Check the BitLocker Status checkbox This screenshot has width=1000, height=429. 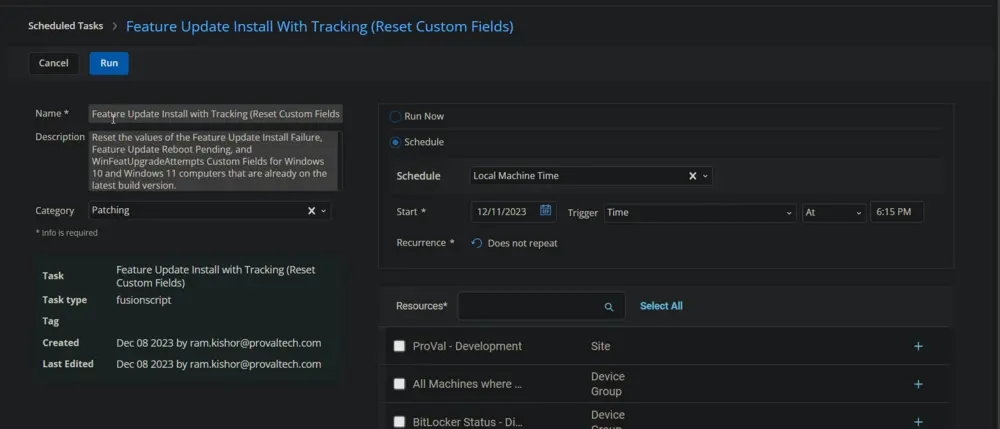[399, 422]
